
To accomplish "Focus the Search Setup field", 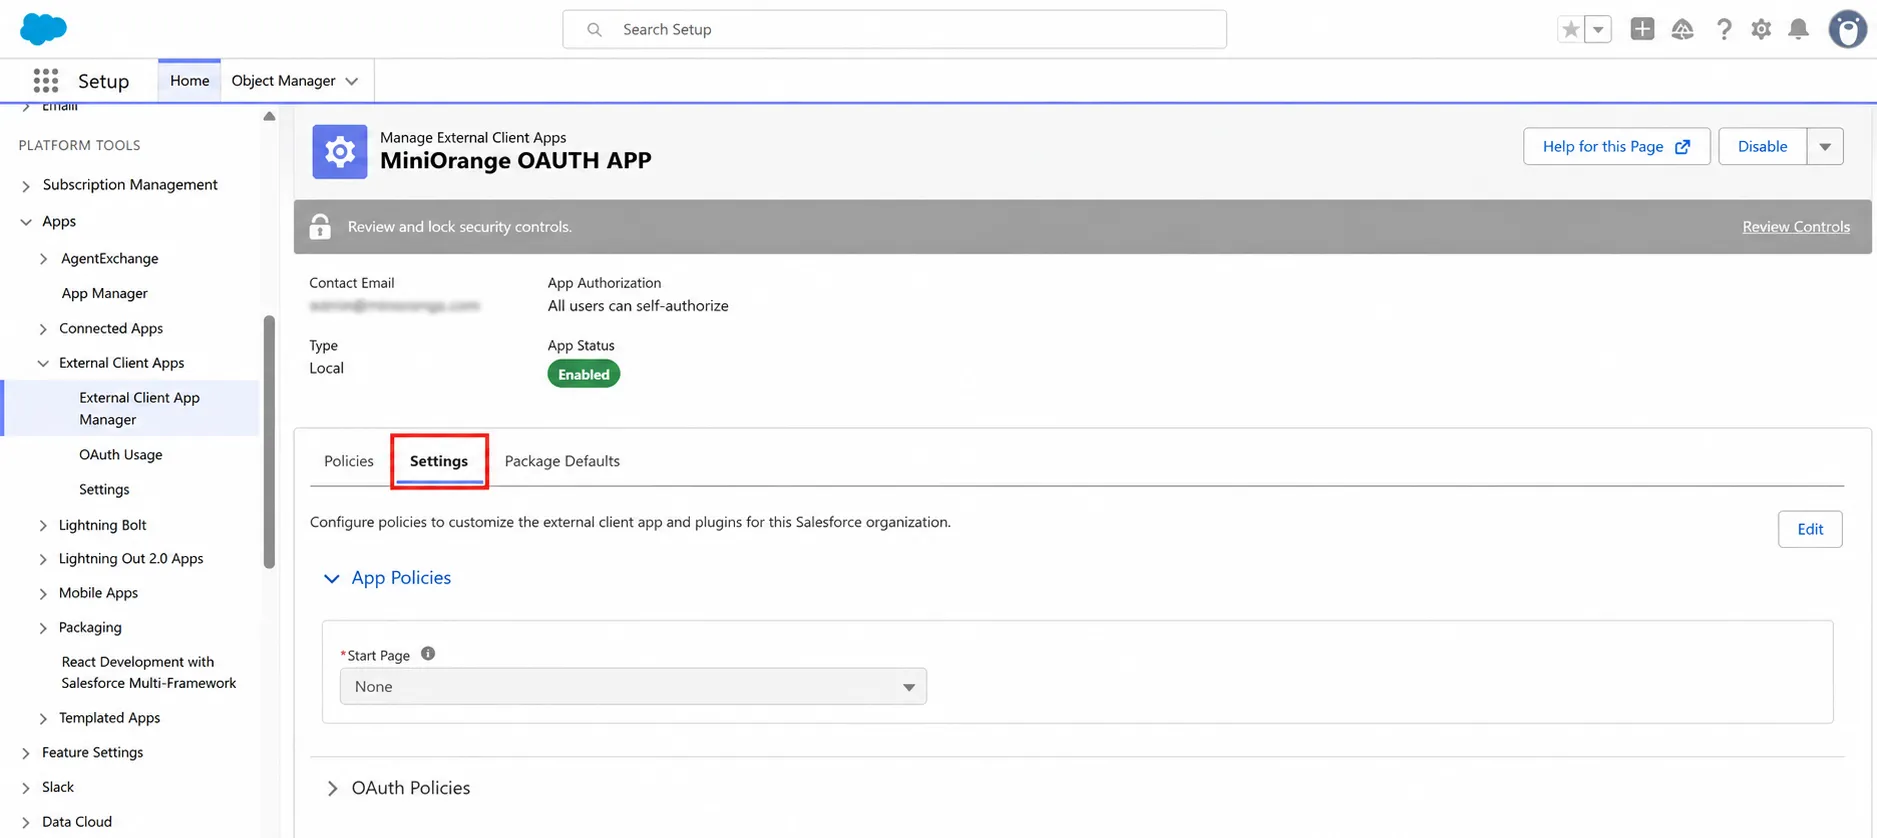I will (x=894, y=29).
